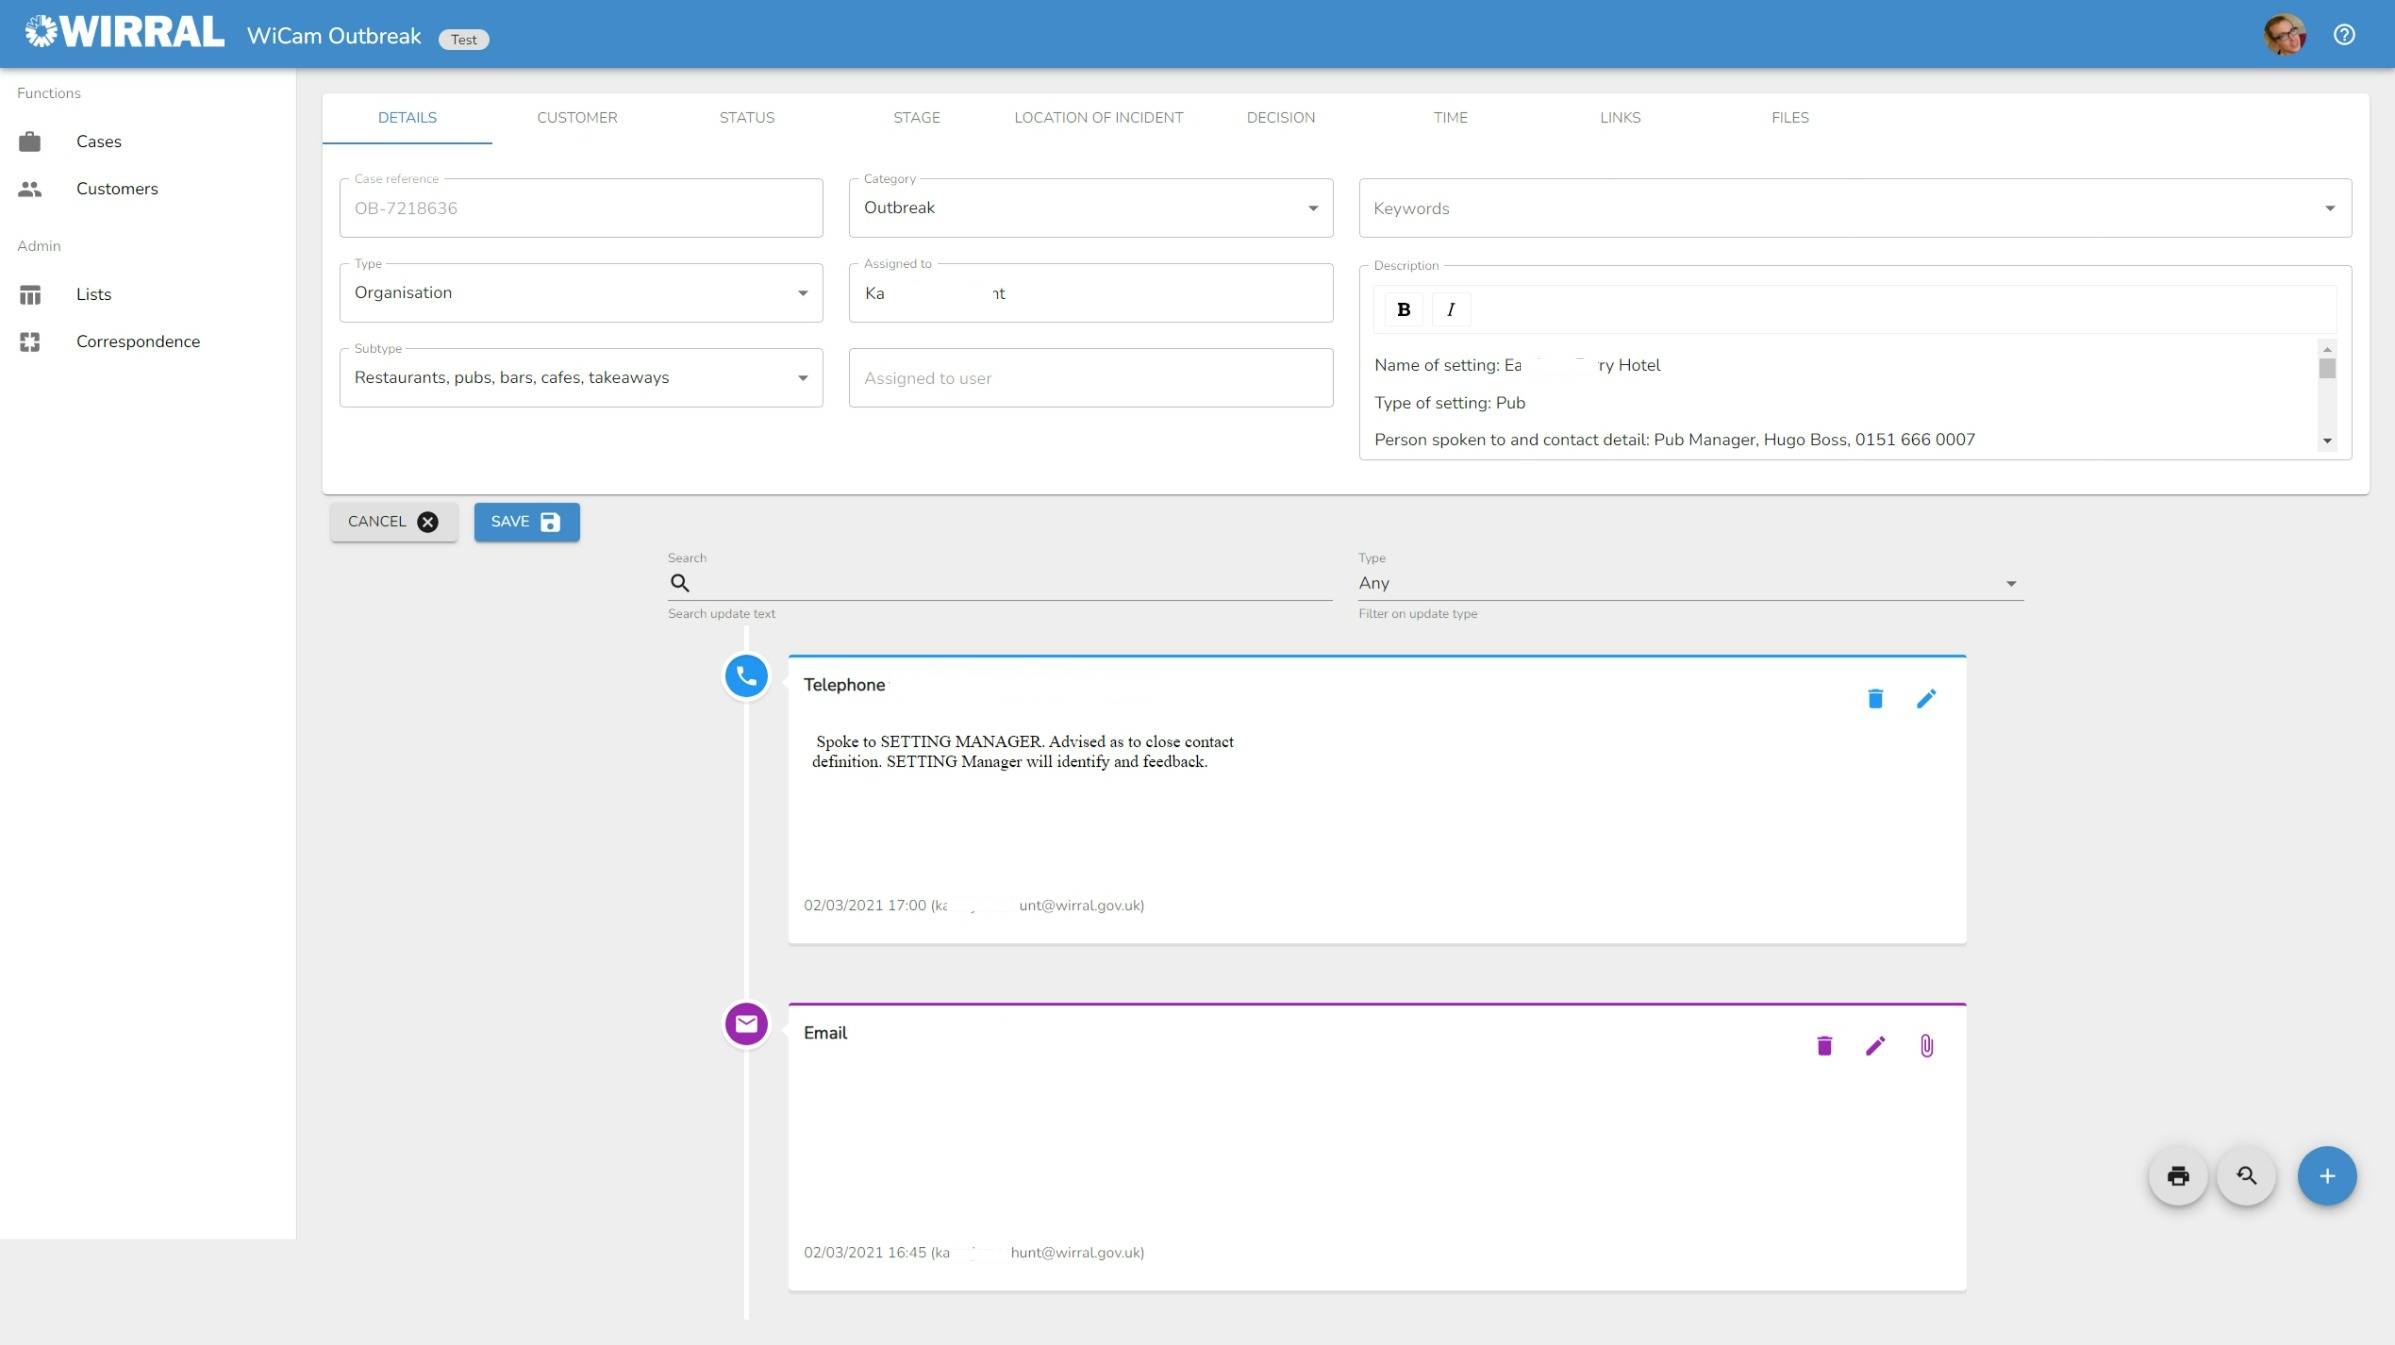This screenshot has width=2395, height=1345.
Task: Toggle bold in the Description editor
Action: [x=1403, y=309]
